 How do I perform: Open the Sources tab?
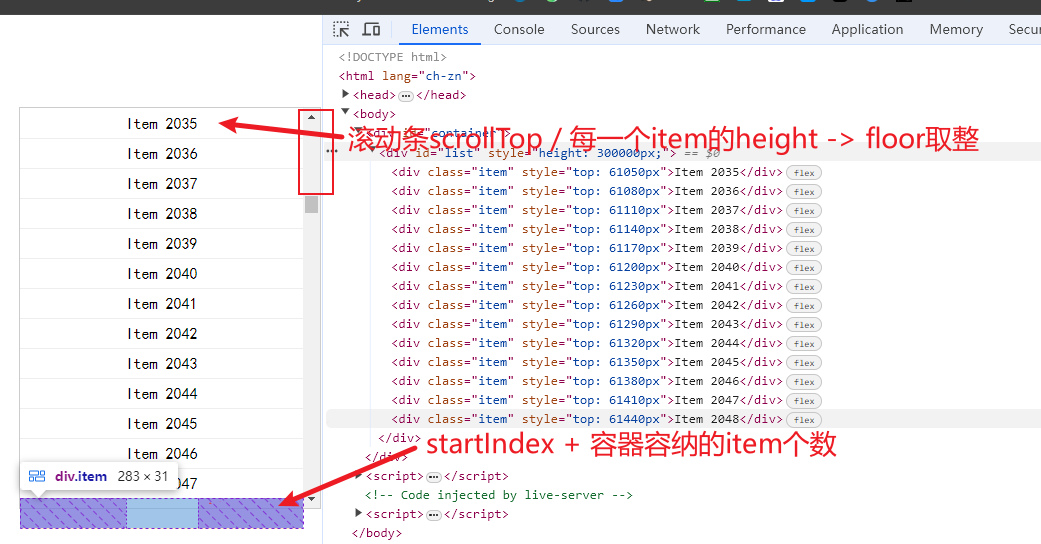click(595, 29)
